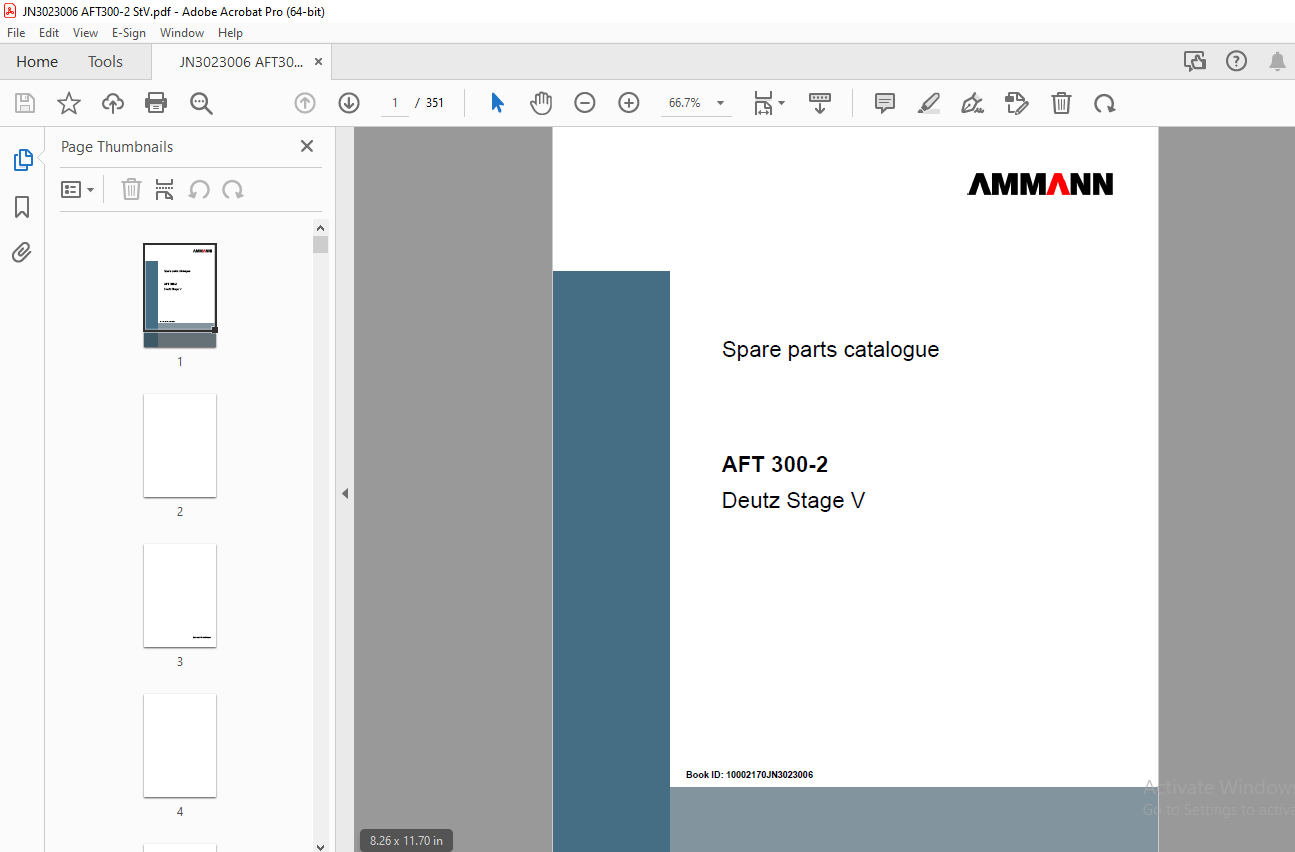This screenshot has width=1295, height=852.
Task: Add a sticky note comment
Action: (885, 103)
